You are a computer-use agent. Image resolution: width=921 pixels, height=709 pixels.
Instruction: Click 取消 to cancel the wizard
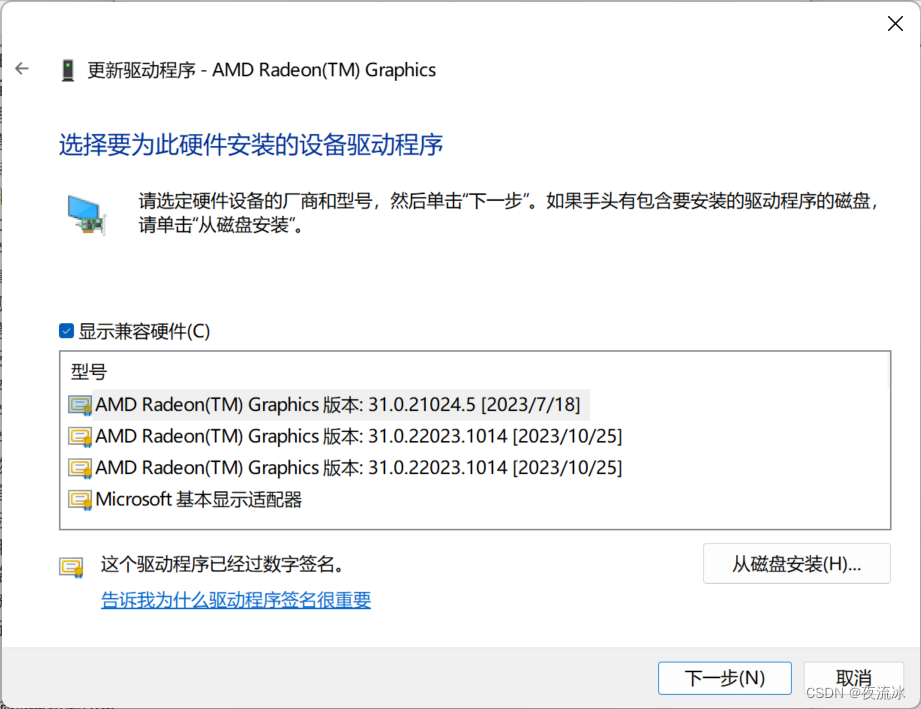853,678
